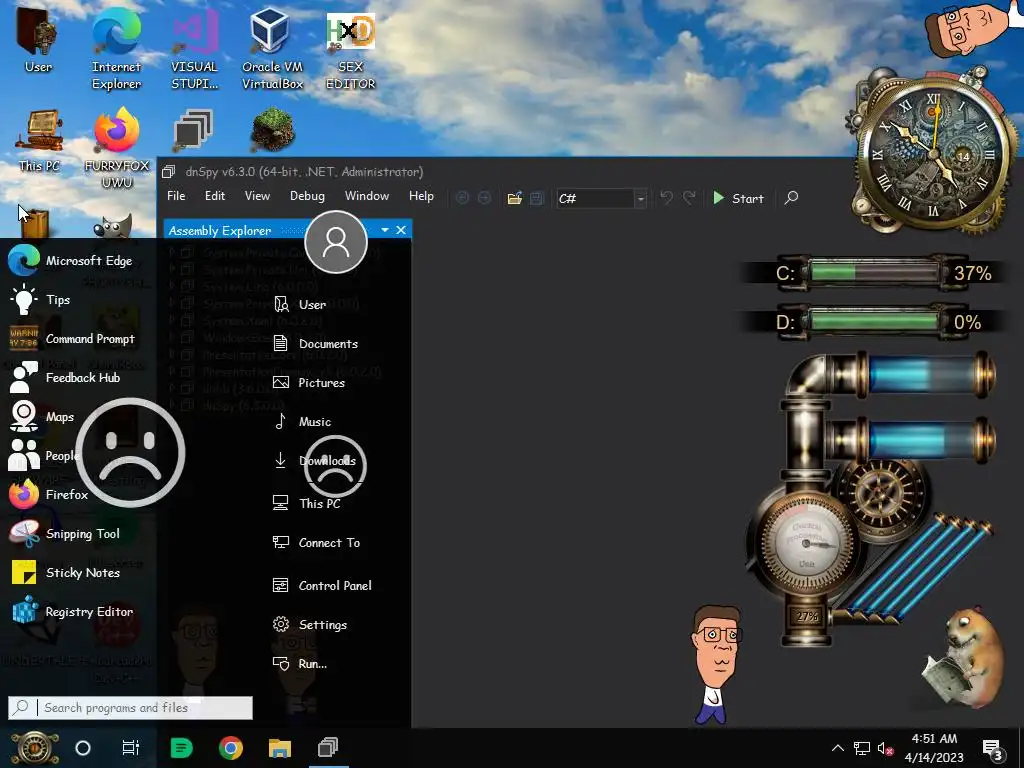The width and height of the screenshot is (1024, 768).
Task: Open the Music folder
Action: coord(302,422)
